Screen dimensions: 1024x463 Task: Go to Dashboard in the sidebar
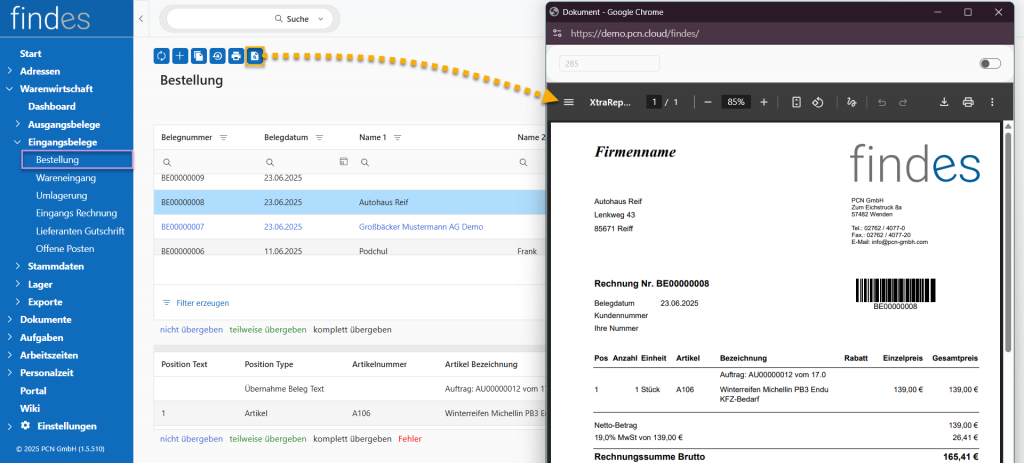point(52,106)
